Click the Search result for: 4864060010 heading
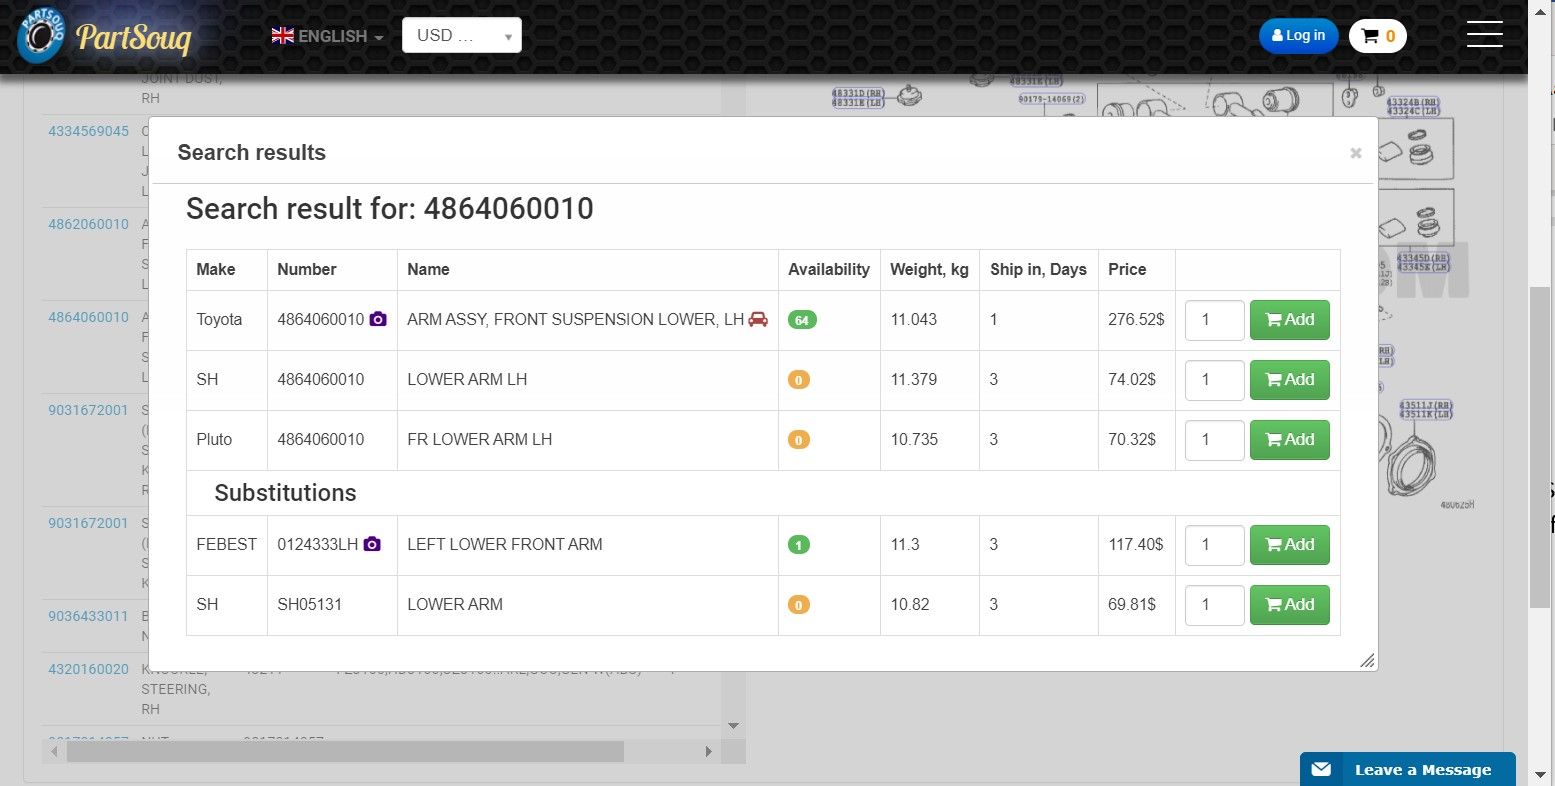Image resolution: width=1555 pixels, height=786 pixels. pyautogui.click(x=390, y=209)
